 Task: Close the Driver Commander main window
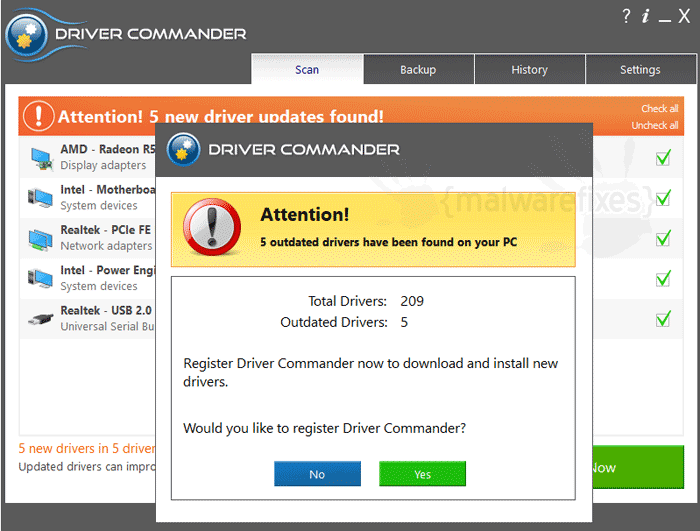(684, 16)
